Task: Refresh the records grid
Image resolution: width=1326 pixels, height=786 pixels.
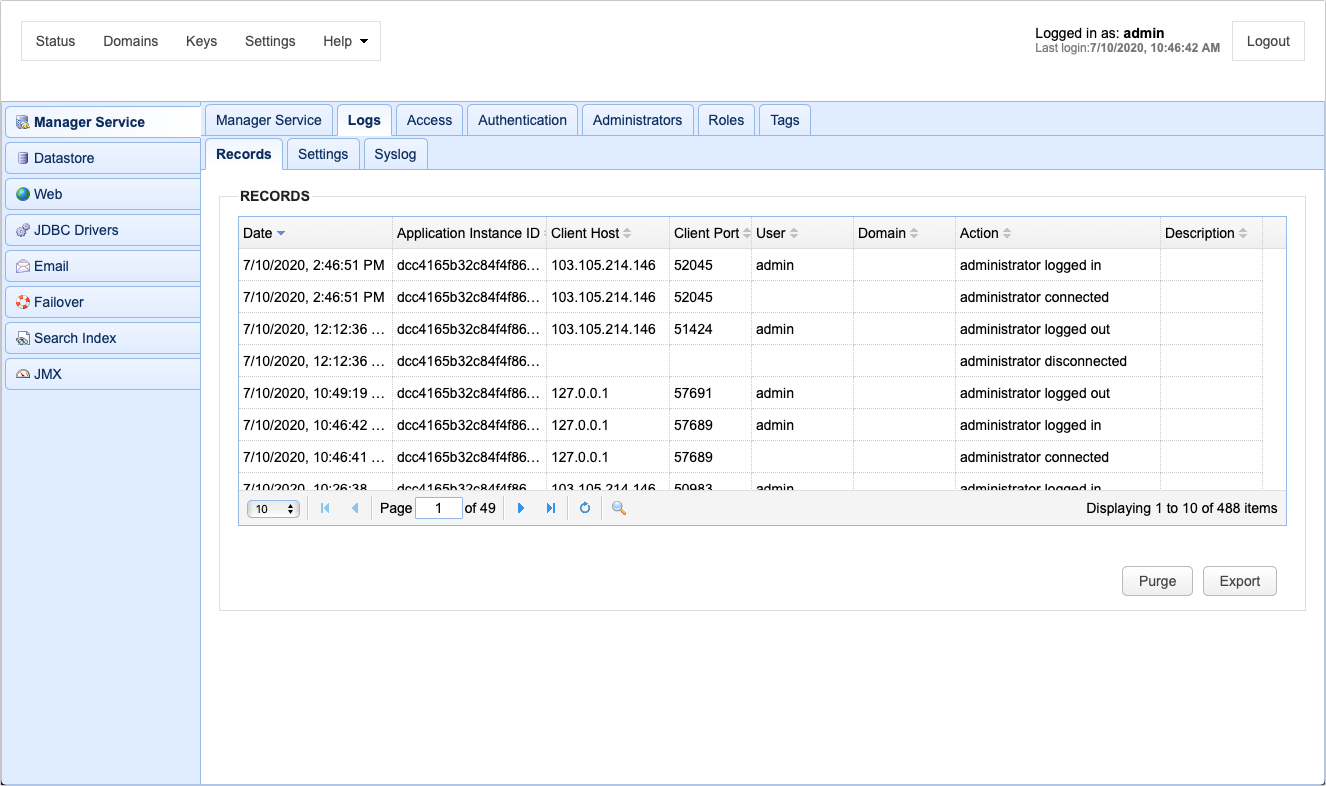Action: (585, 508)
